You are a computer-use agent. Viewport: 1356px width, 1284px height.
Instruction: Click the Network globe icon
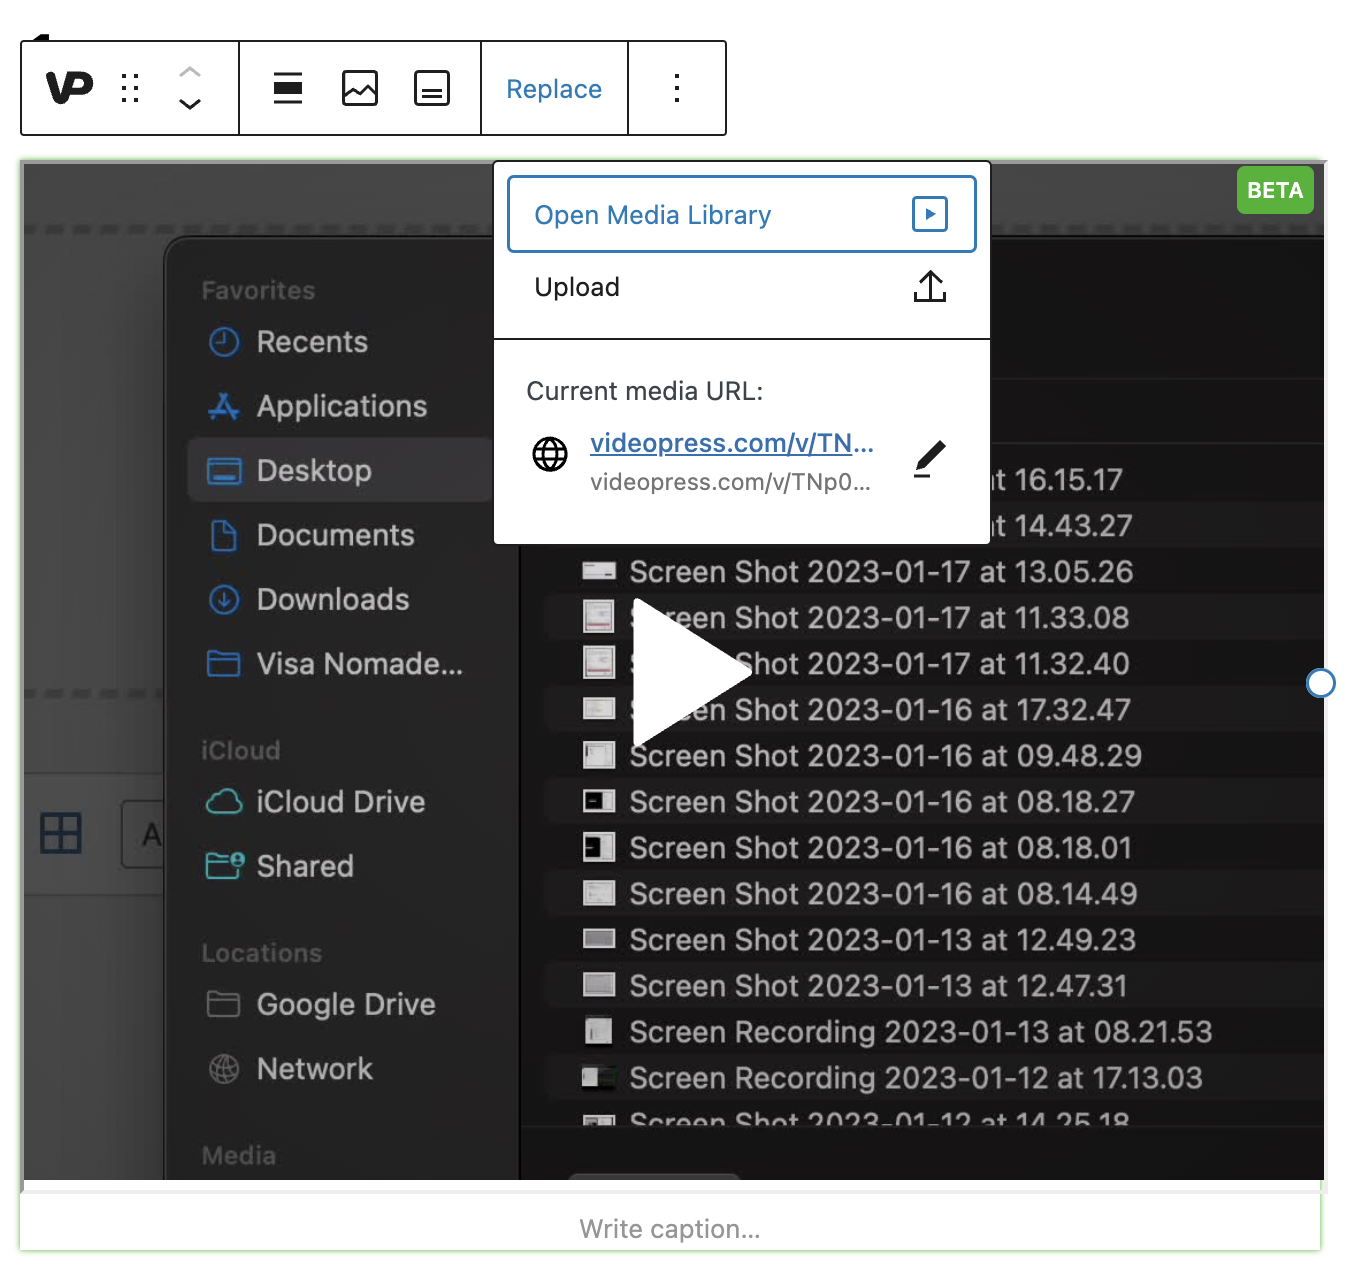click(224, 1069)
